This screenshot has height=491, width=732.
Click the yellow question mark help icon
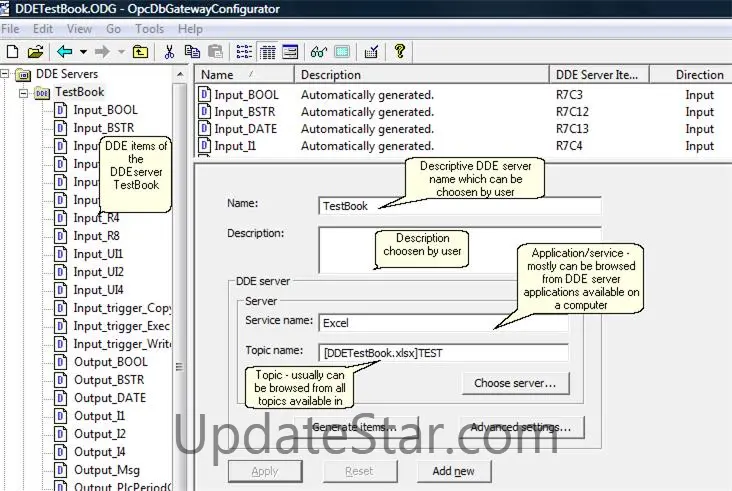coord(400,51)
